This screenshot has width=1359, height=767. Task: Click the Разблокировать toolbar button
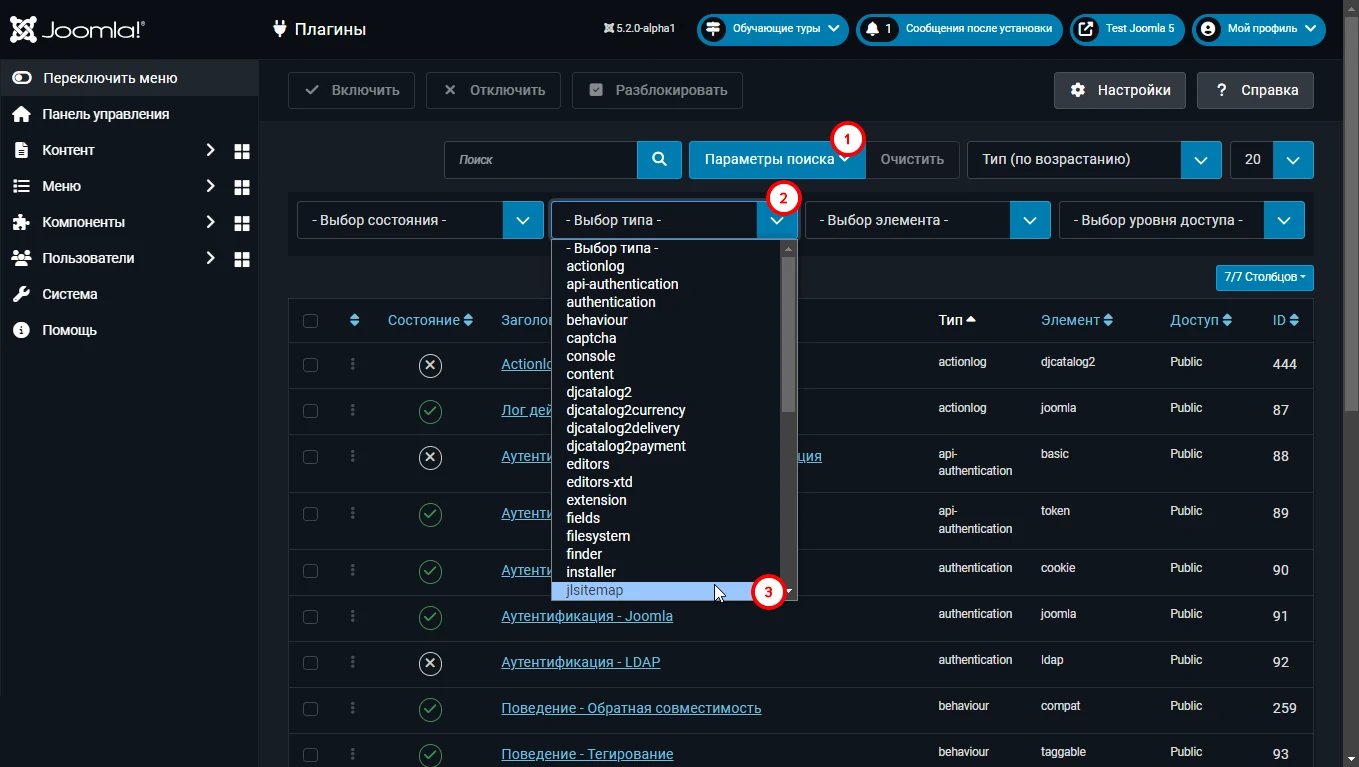click(x=657, y=90)
